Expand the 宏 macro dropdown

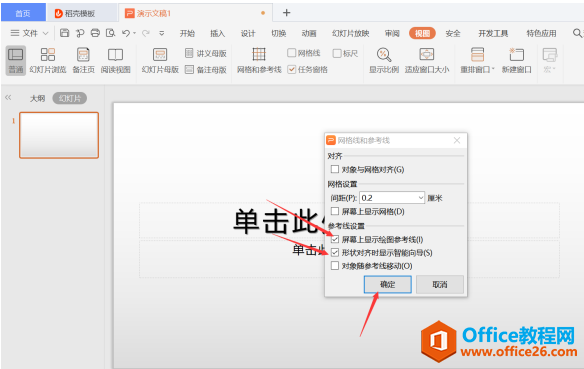[554, 69]
